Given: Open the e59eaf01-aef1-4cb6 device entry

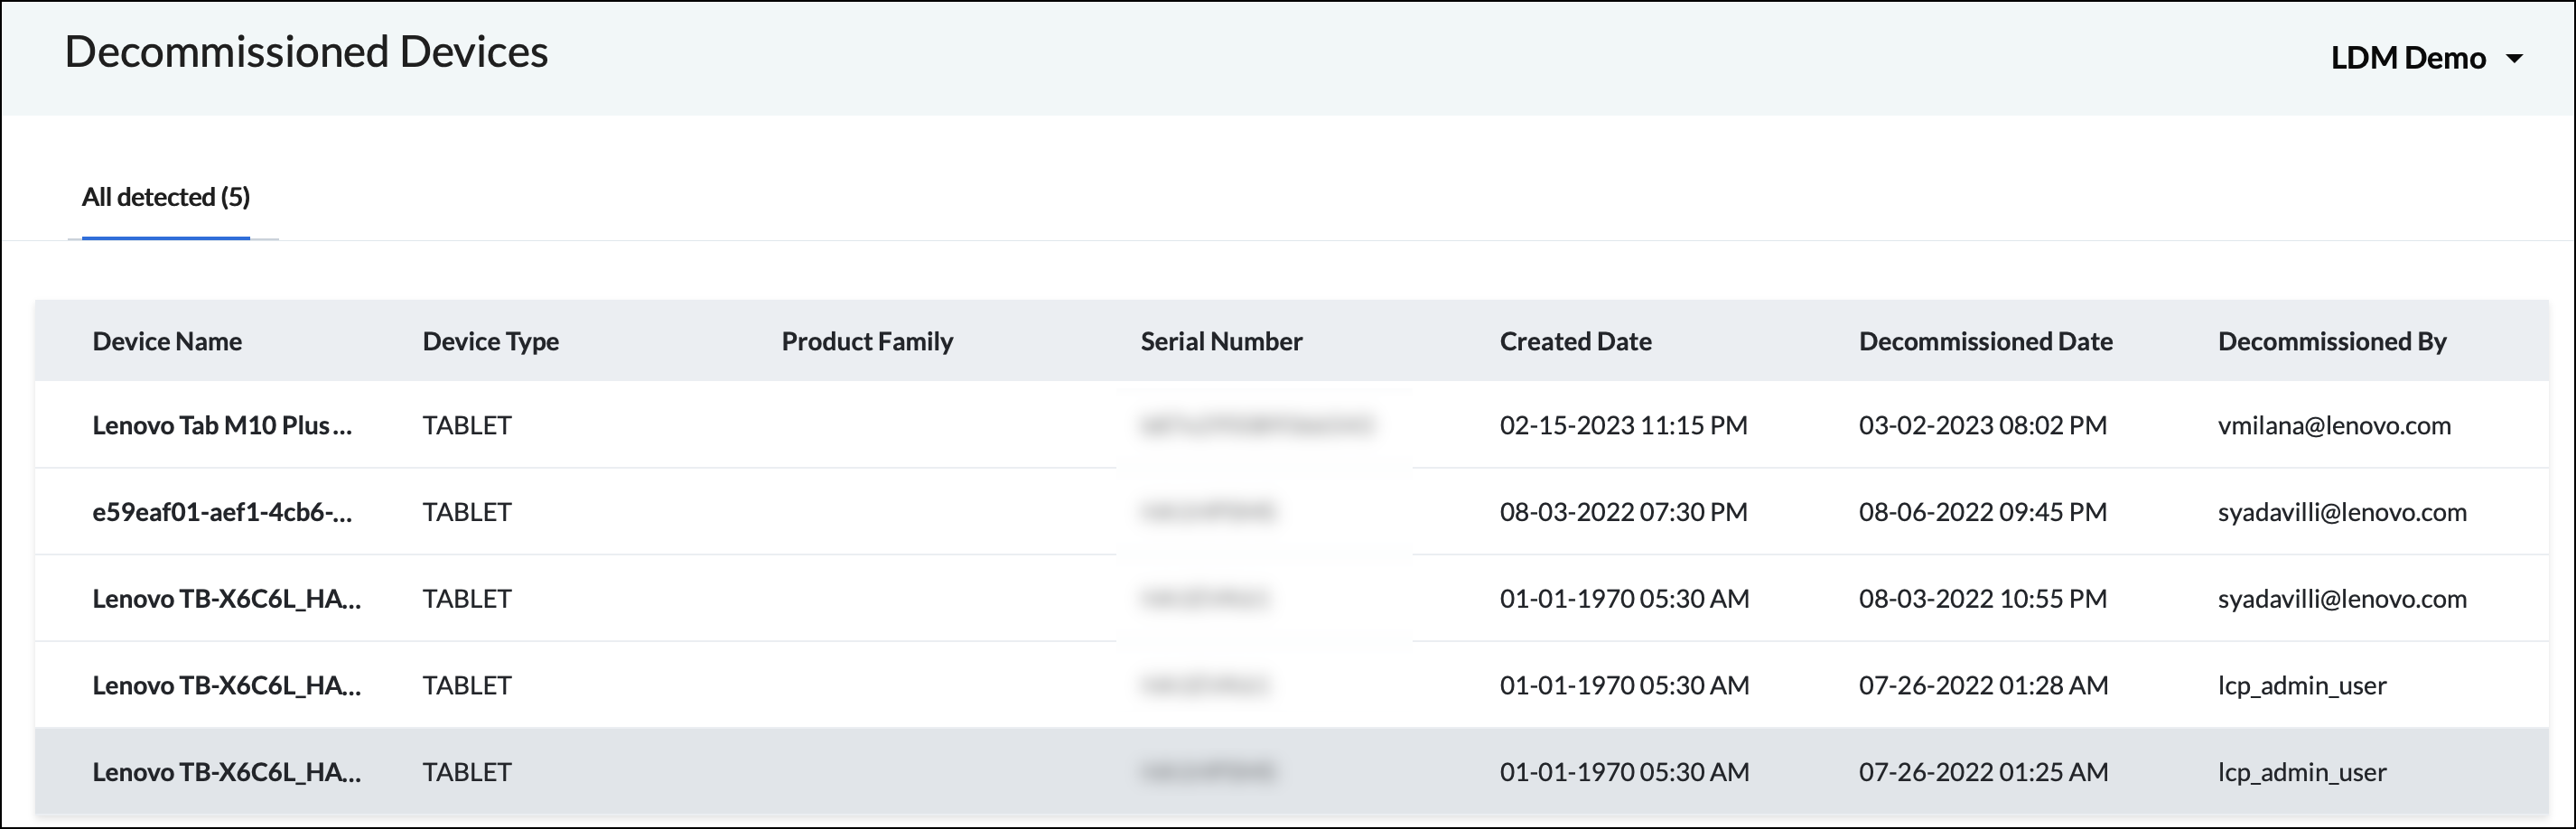Looking at the screenshot, I should 222,512.
